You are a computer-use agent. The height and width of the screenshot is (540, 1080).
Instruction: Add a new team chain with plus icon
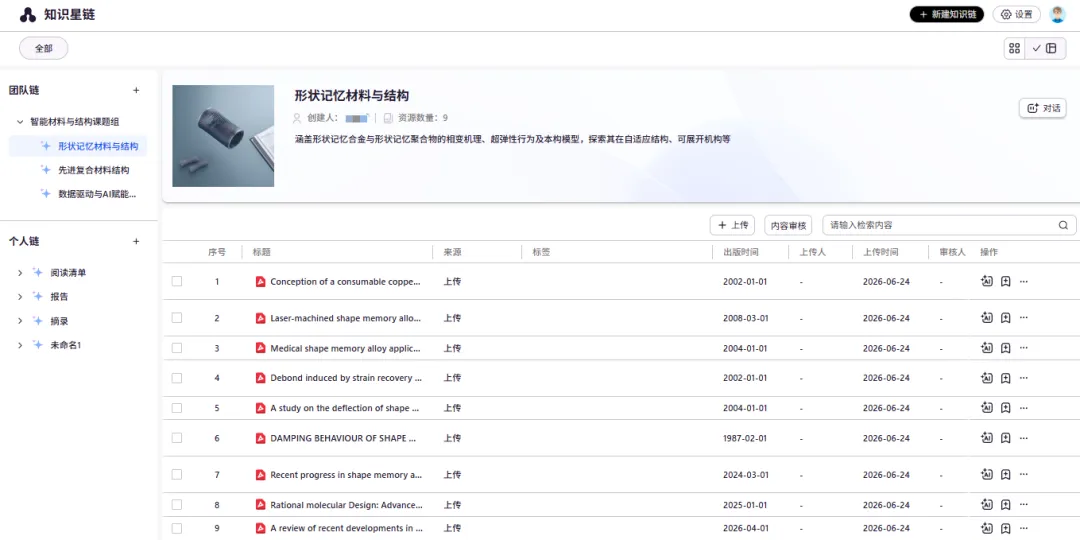pos(136,90)
